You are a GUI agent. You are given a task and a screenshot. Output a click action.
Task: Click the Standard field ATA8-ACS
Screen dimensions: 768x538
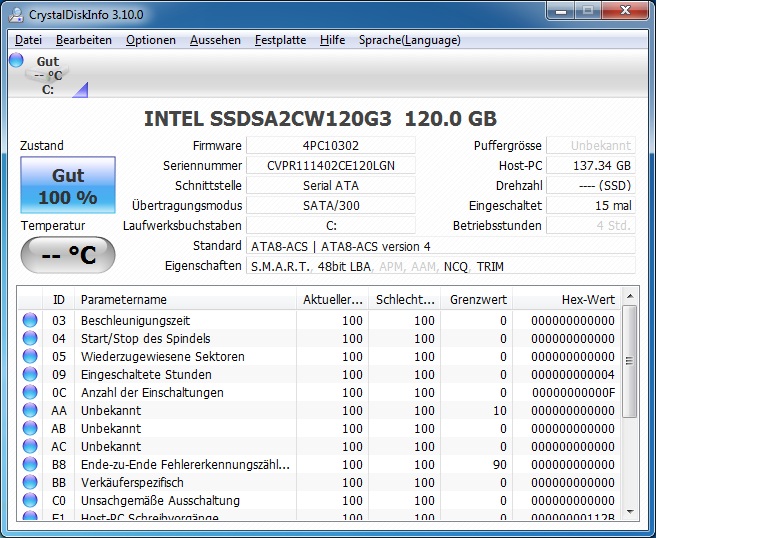tap(441, 246)
